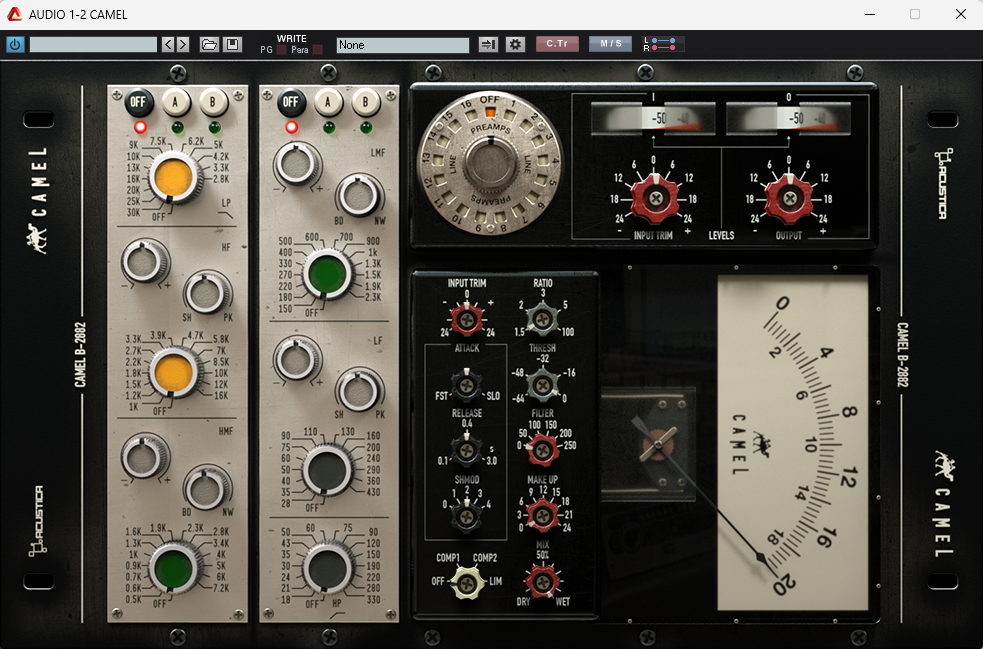Image resolution: width=983 pixels, height=649 pixels.
Task: Go to next preset arrow
Action: pyautogui.click(x=182, y=45)
